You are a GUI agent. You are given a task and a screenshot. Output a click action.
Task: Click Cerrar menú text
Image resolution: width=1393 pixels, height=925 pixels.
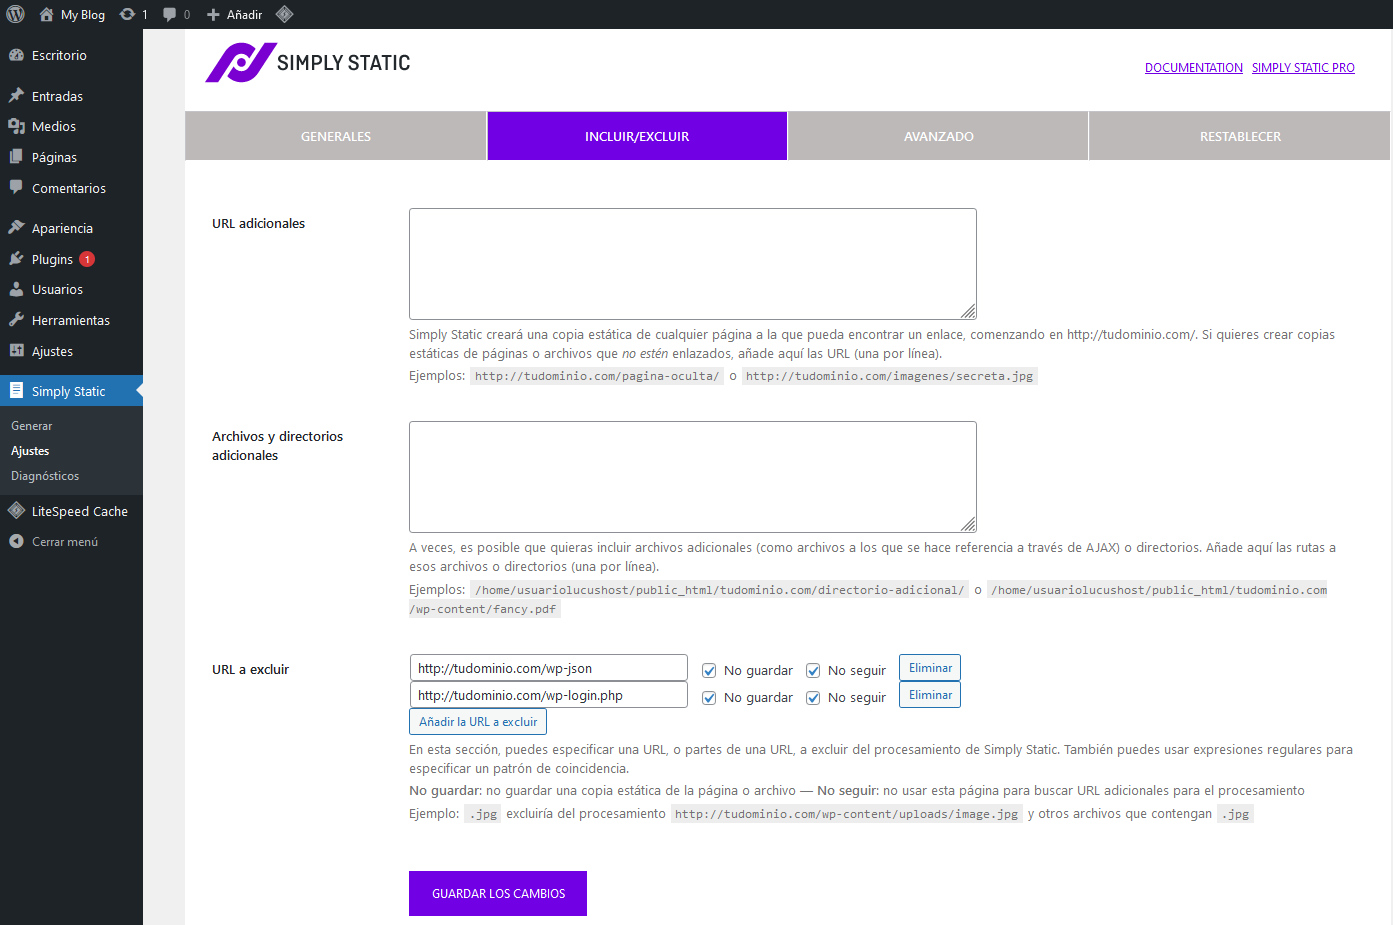point(65,542)
